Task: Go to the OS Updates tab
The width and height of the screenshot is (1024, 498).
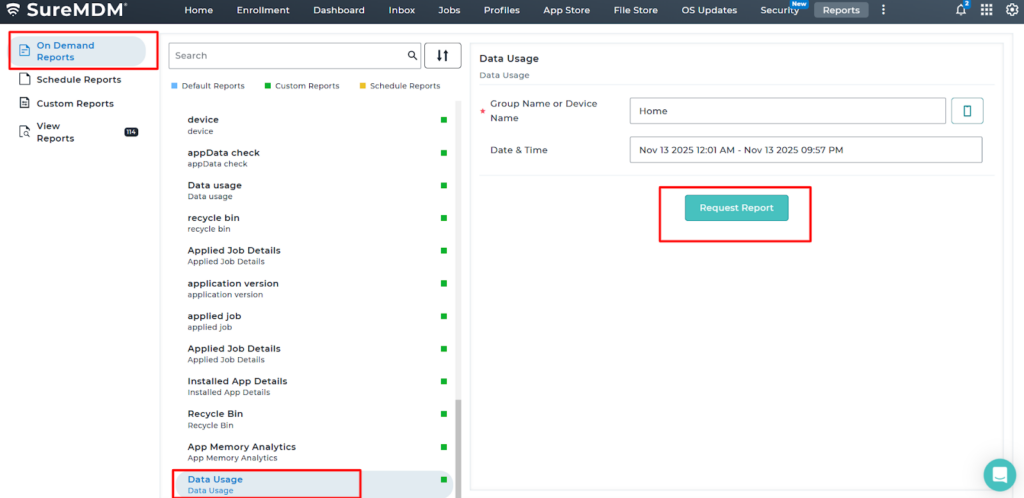Action: pos(709,10)
